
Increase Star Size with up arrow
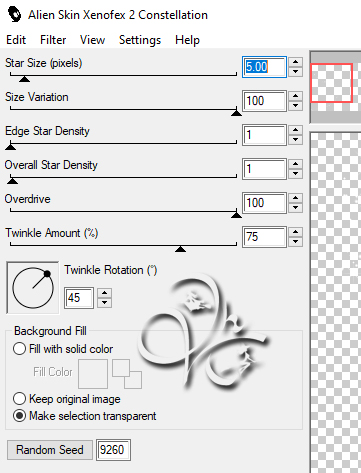[x=296, y=62]
